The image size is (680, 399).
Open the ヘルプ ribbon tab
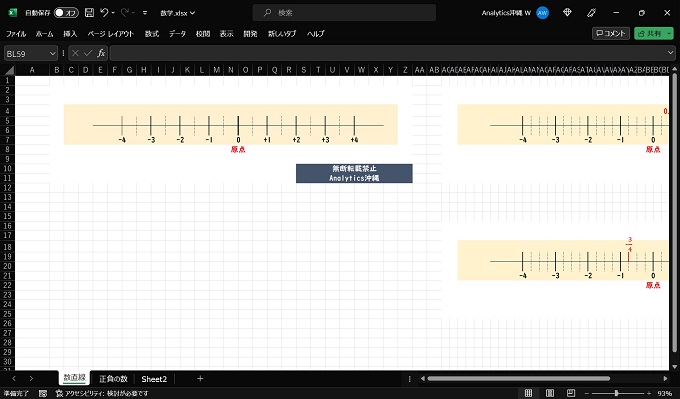315,33
